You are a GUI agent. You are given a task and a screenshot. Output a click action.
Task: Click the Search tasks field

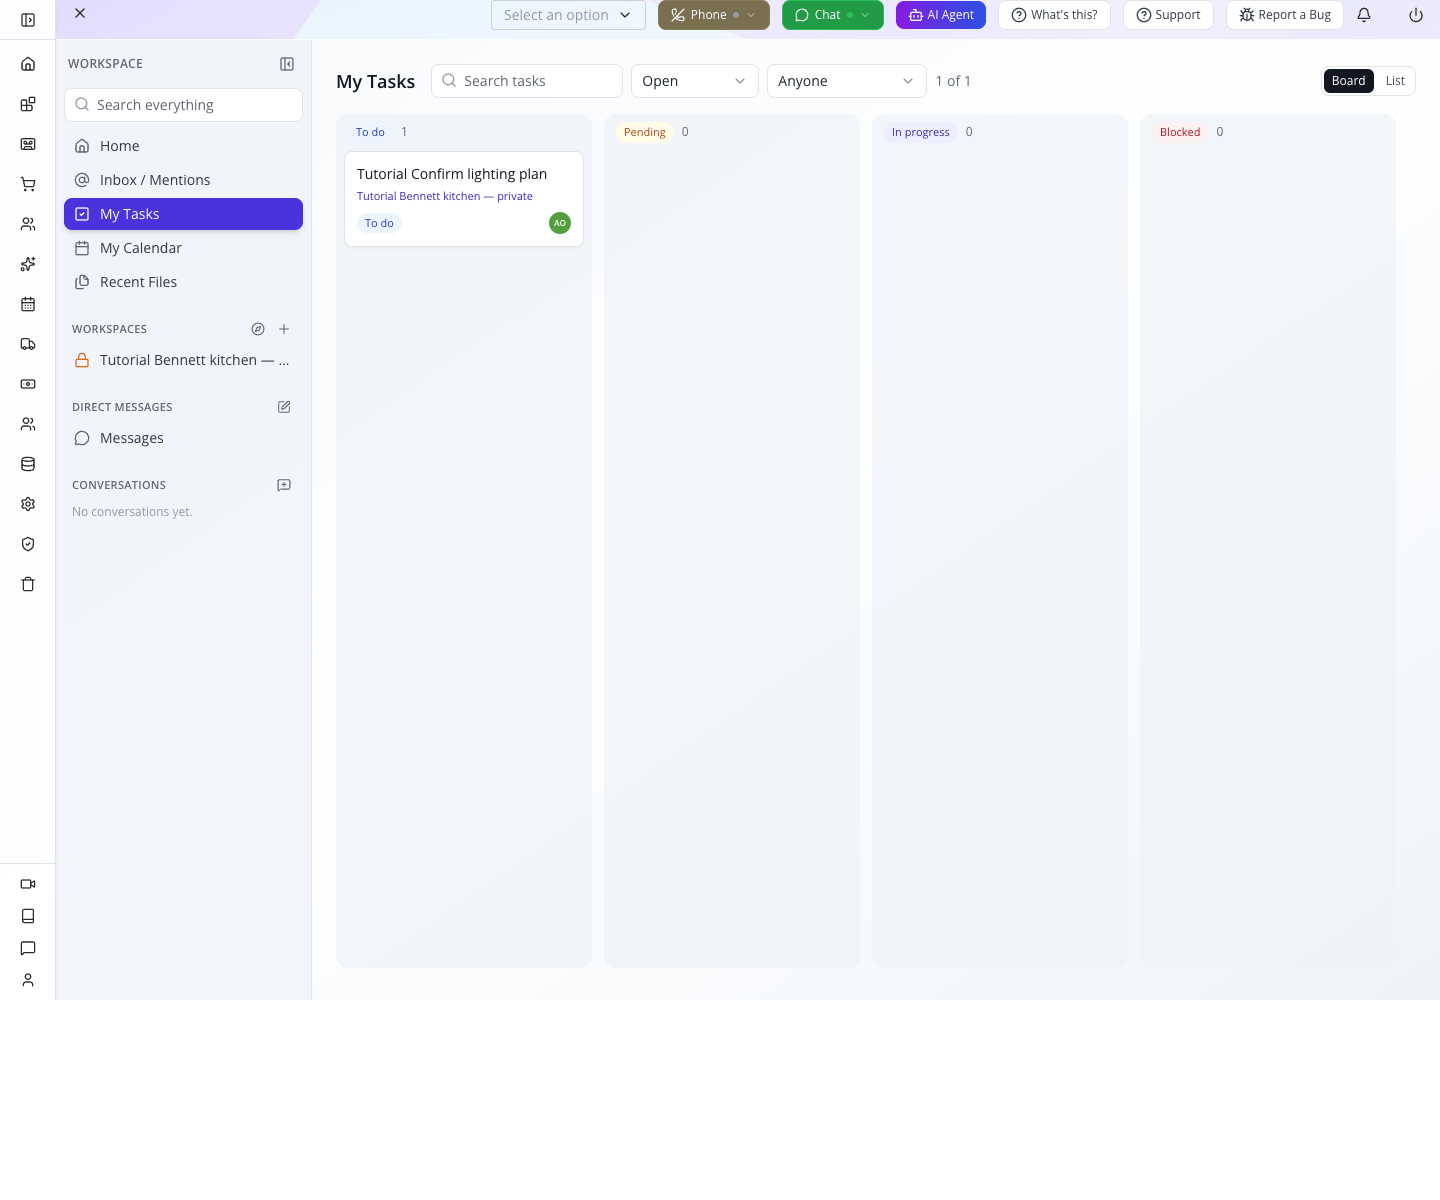pyautogui.click(x=527, y=81)
